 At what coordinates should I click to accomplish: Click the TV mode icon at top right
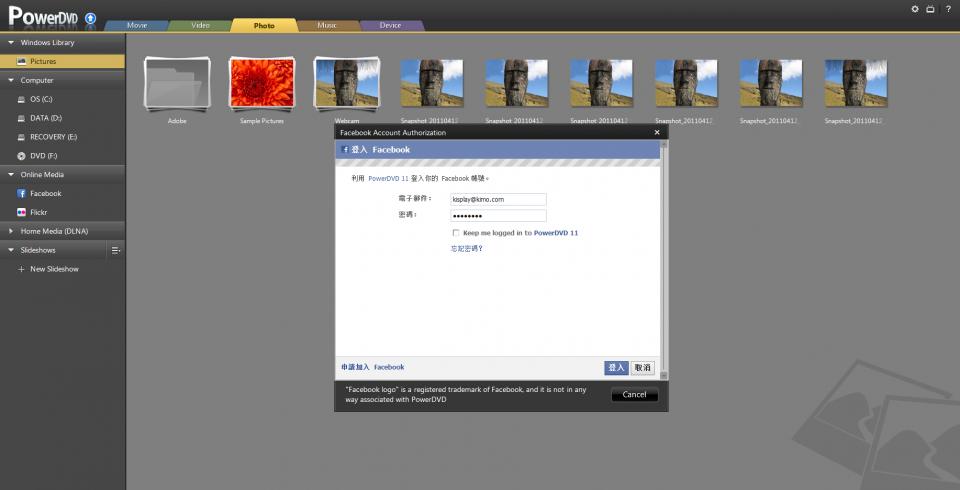pyautogui.click(x=931, y=9)
